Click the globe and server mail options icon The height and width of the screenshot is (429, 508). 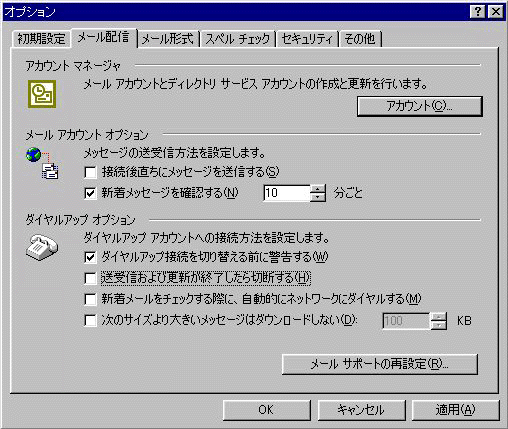42,163
